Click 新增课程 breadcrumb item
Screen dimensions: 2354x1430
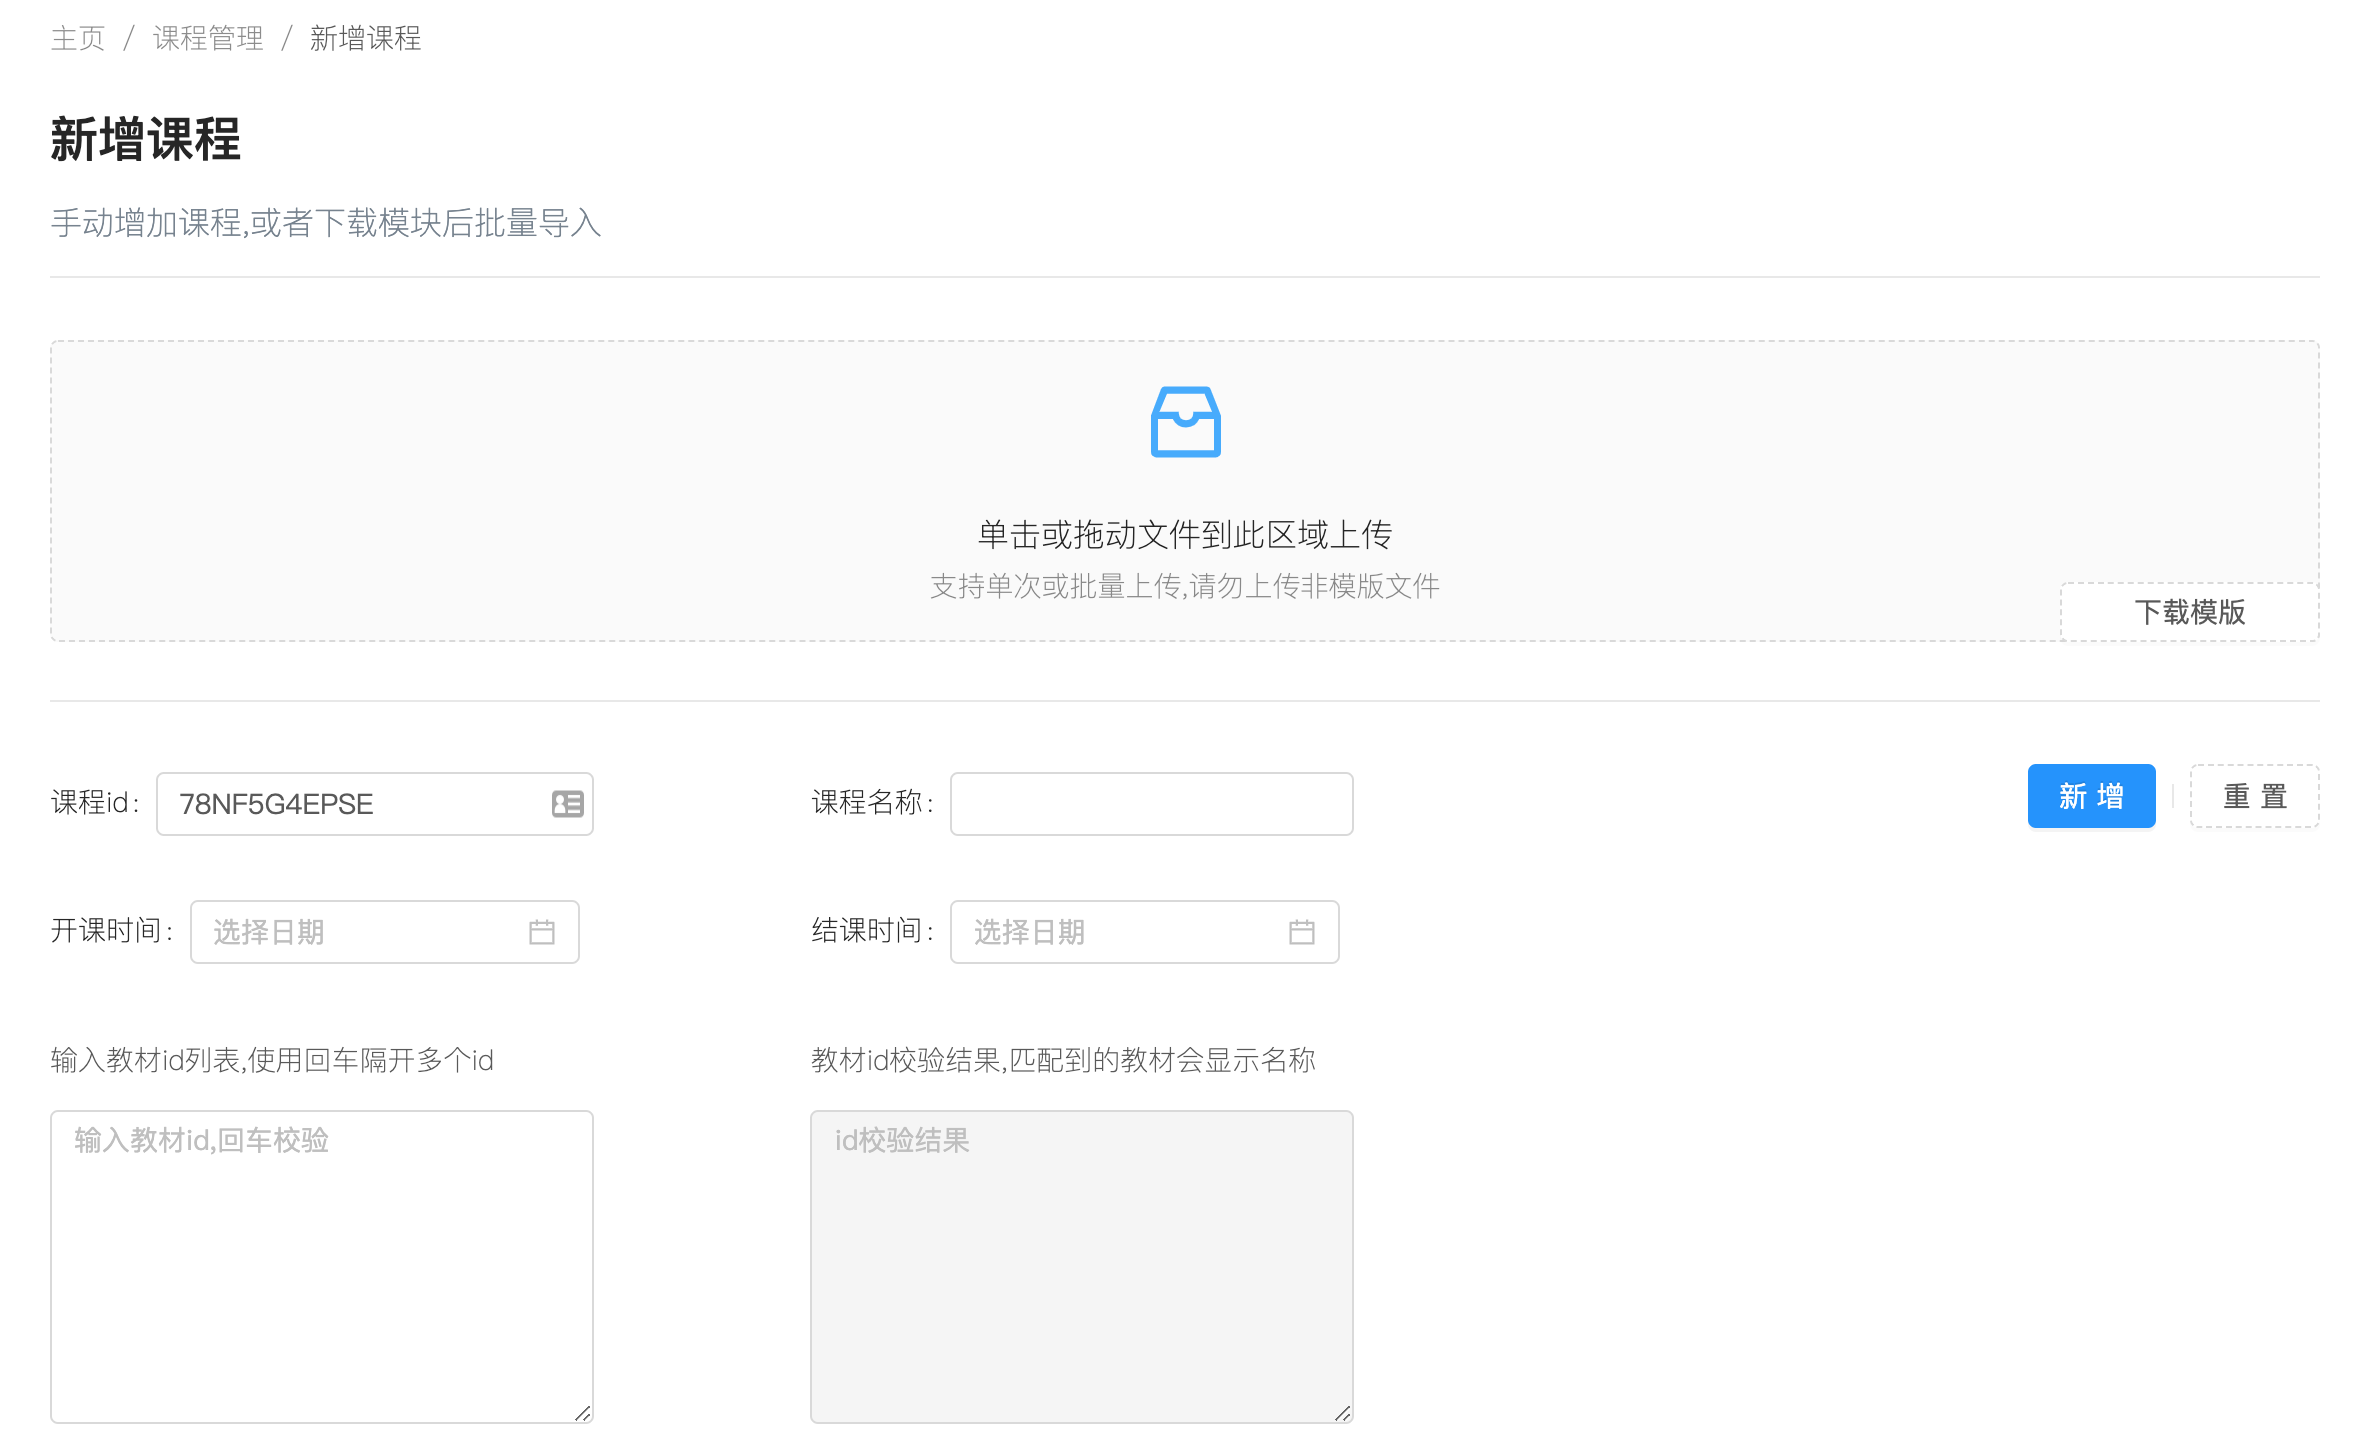click(366, 39)
